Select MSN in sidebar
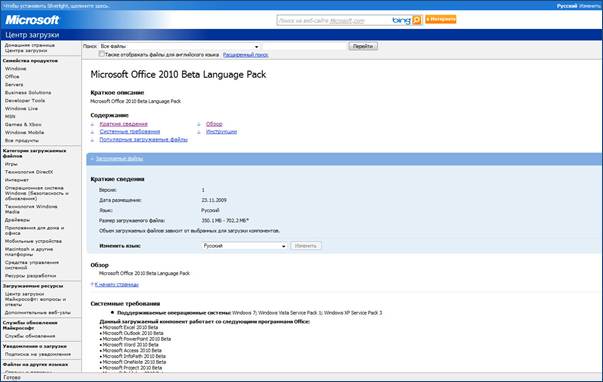This screenshot has height=382, width=603. click(x=10, y=117)
